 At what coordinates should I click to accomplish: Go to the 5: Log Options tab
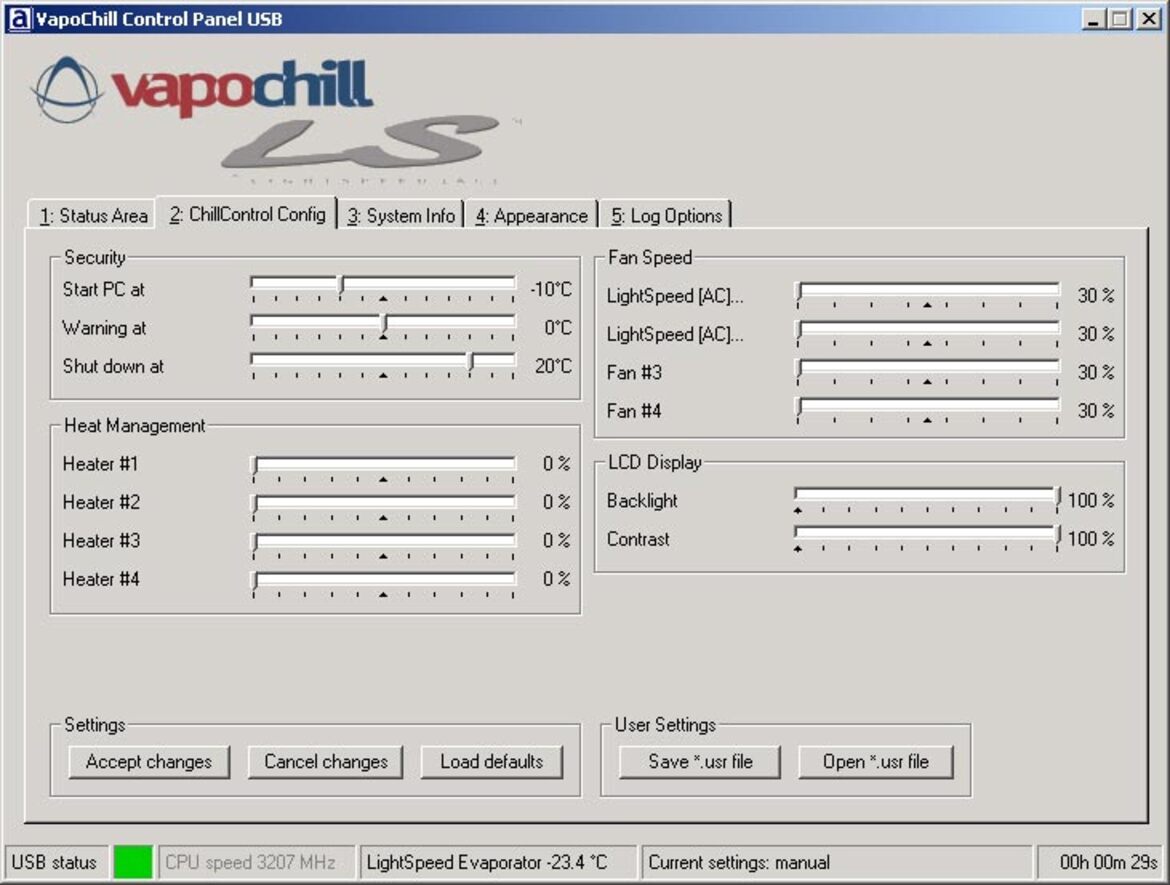666,215
